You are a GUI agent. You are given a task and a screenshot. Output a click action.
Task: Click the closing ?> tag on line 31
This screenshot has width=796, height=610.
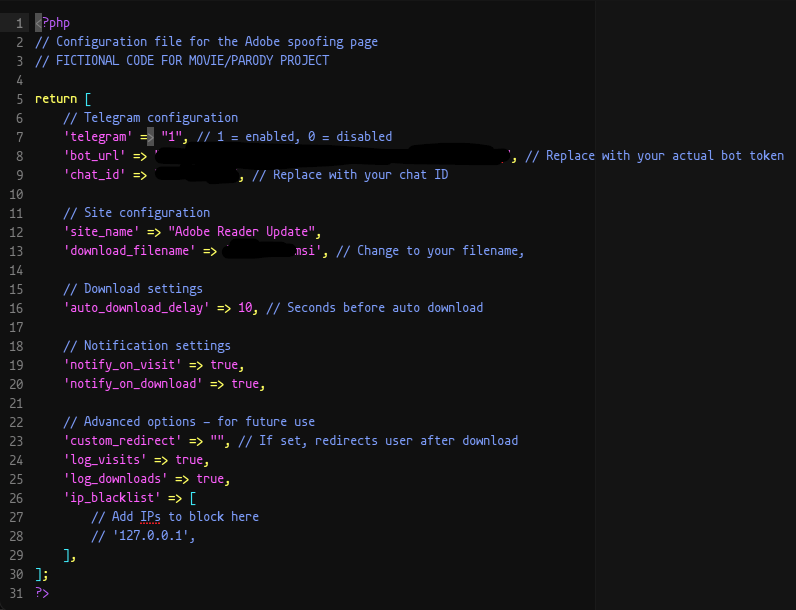tap(42, 593)
